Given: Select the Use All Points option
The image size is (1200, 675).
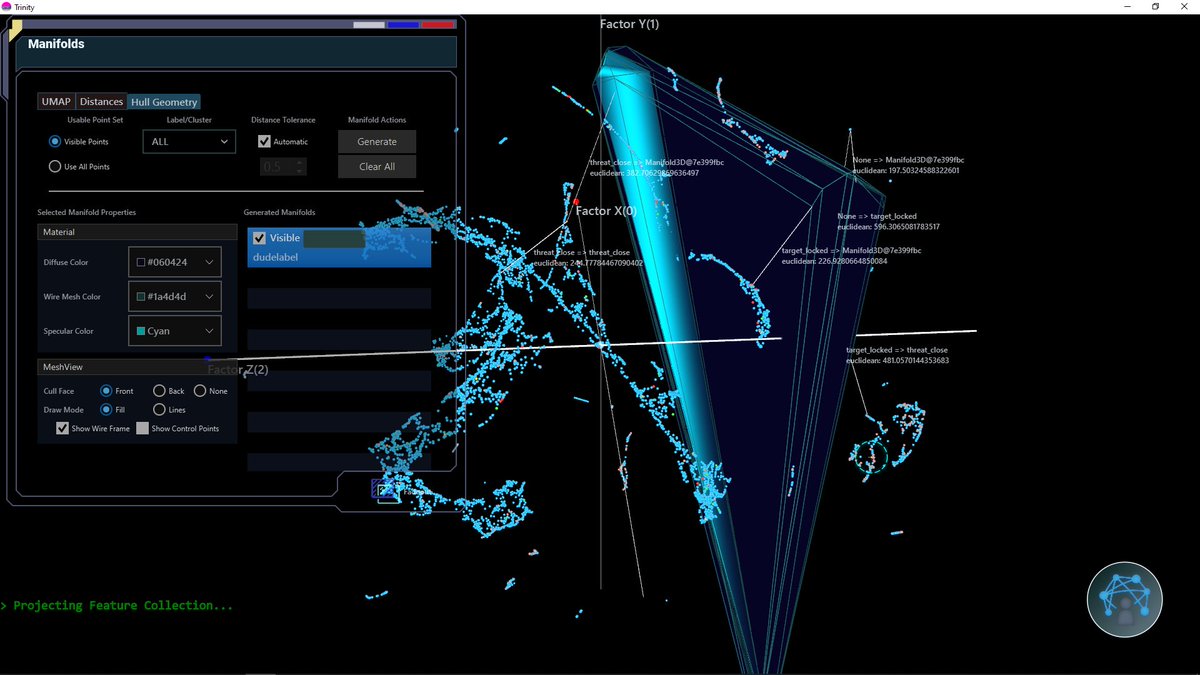Looking at the screenshot, I should (x=55, y=167).
